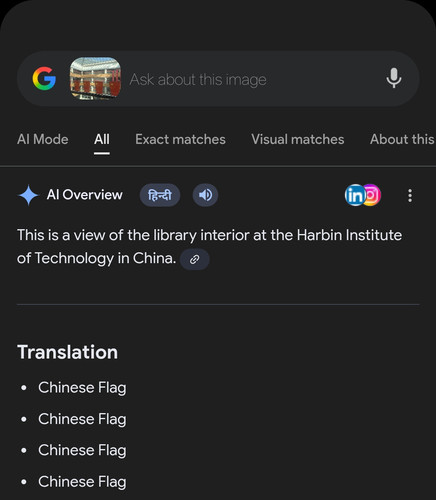Open the Exact matches tab
Viewport: 436px width, 500px height.
tap(180, 139)
